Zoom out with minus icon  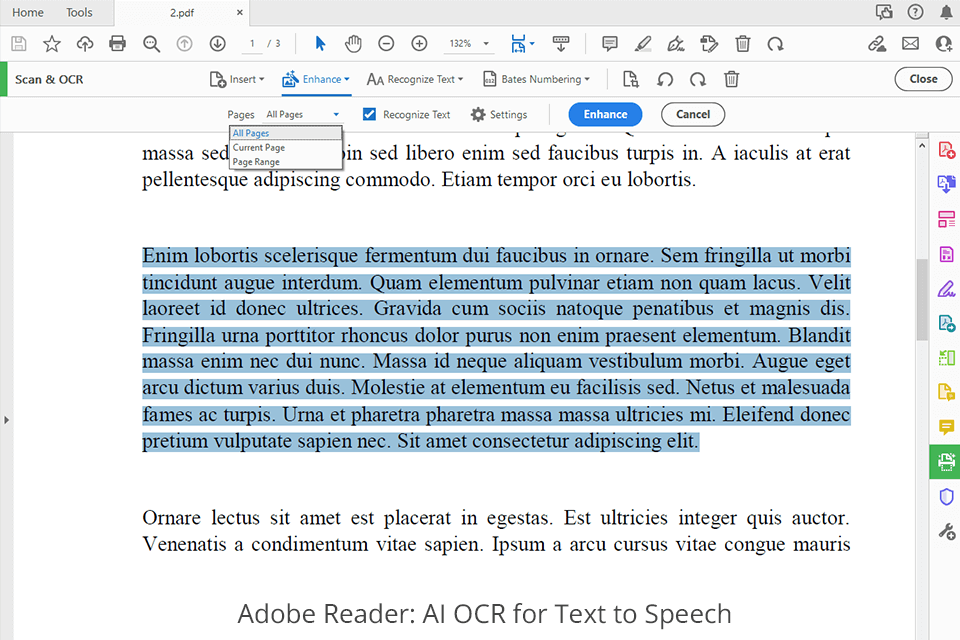tap(386, 43)
